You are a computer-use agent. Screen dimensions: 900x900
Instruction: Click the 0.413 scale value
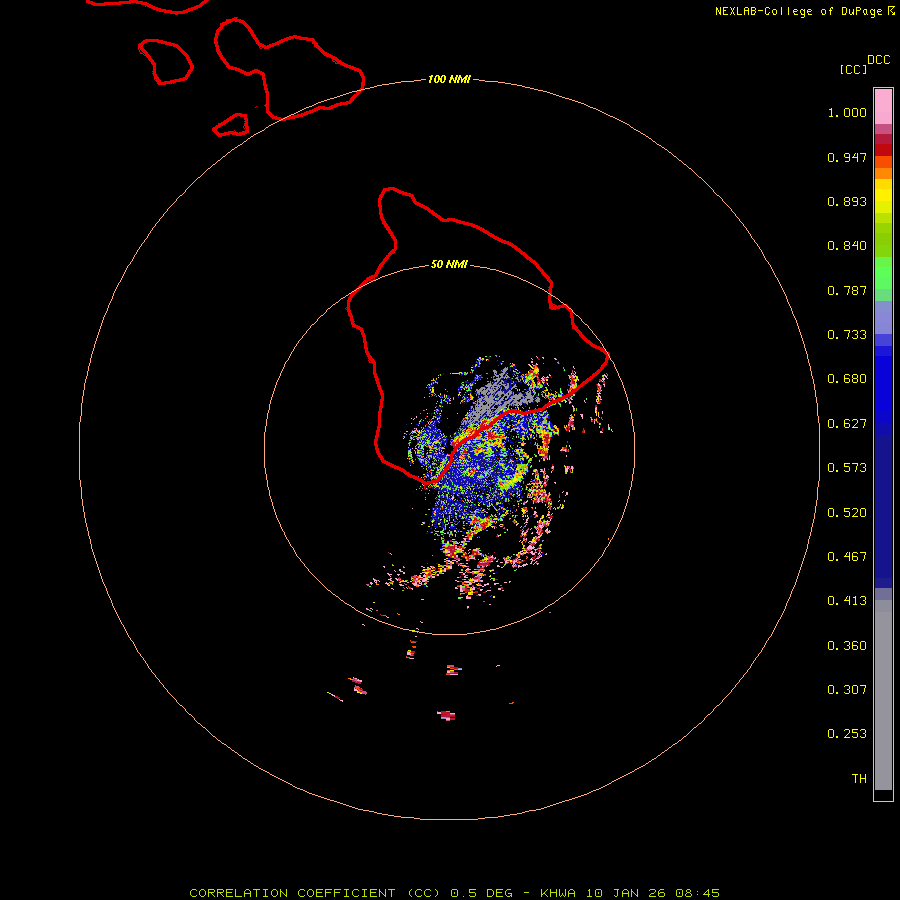pyautogui.click(x=847, y=601)
